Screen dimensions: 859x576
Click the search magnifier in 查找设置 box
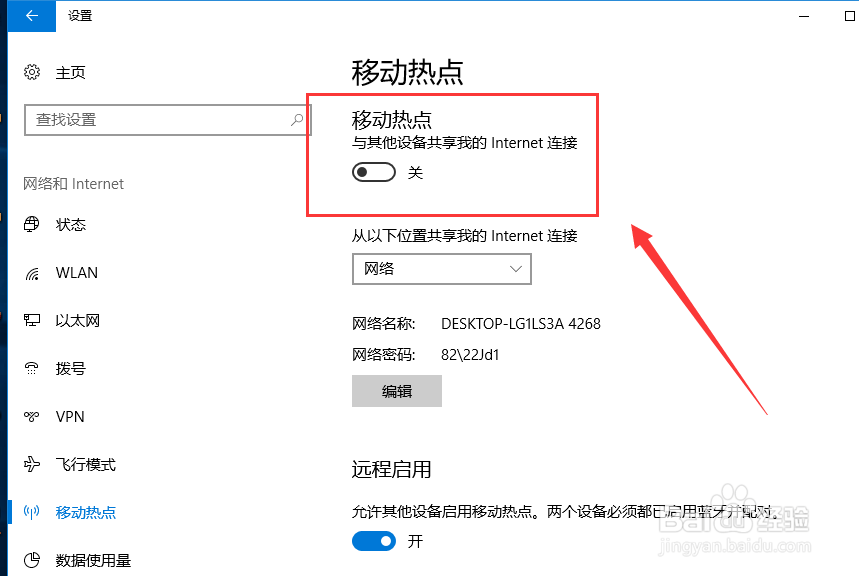[295, 119]
